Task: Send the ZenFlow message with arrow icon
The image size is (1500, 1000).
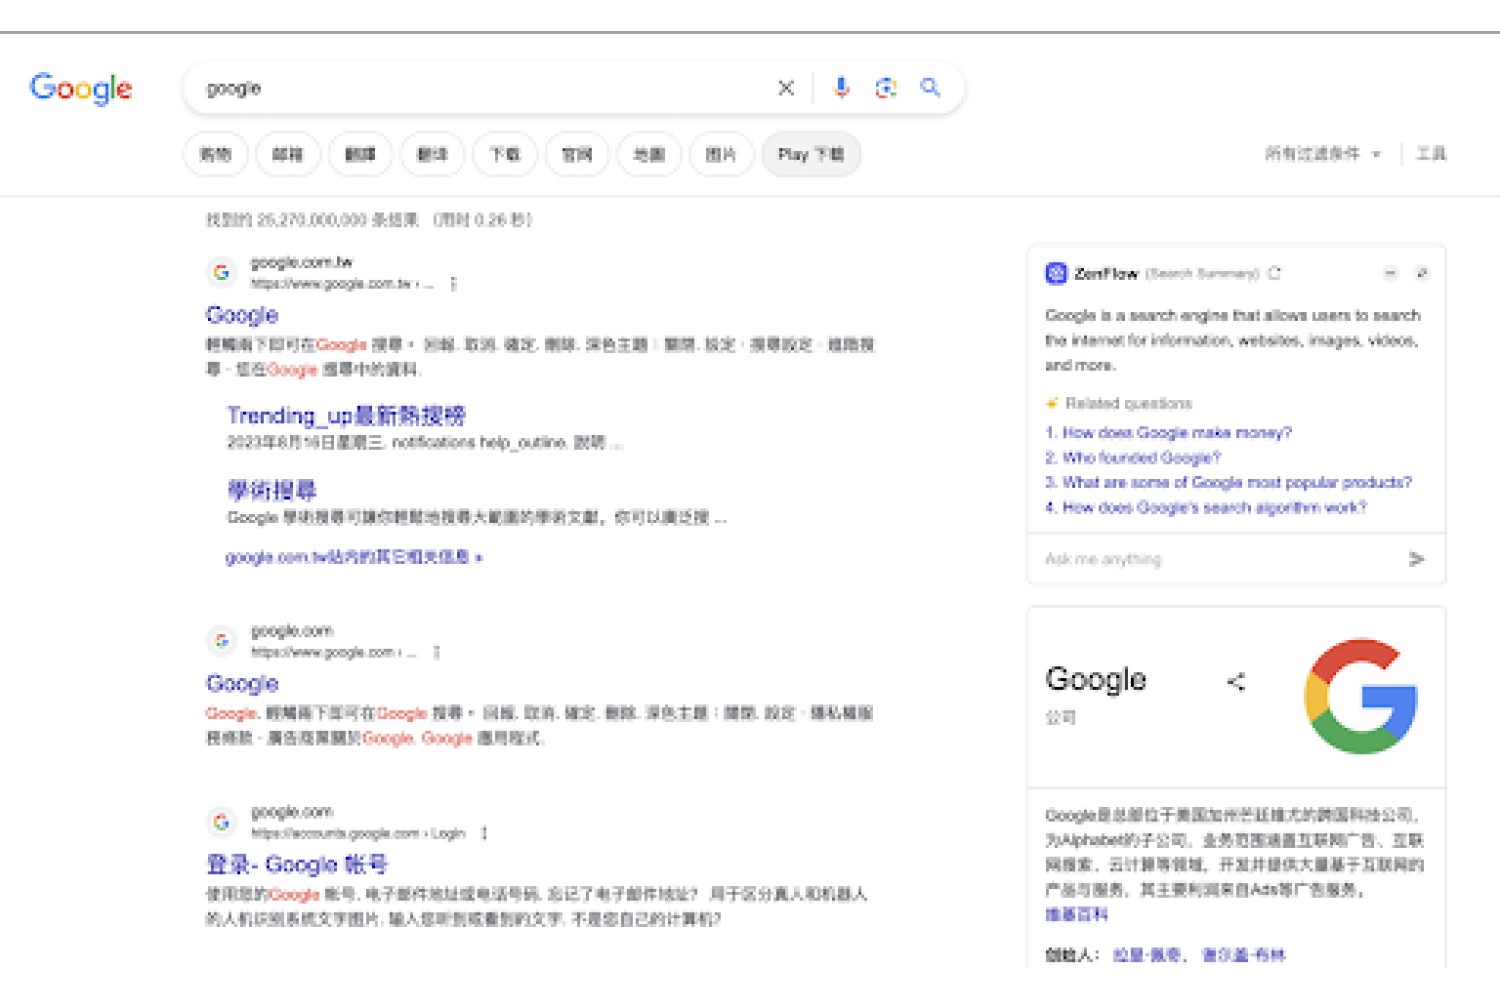Action: (x=1416, y=559)
